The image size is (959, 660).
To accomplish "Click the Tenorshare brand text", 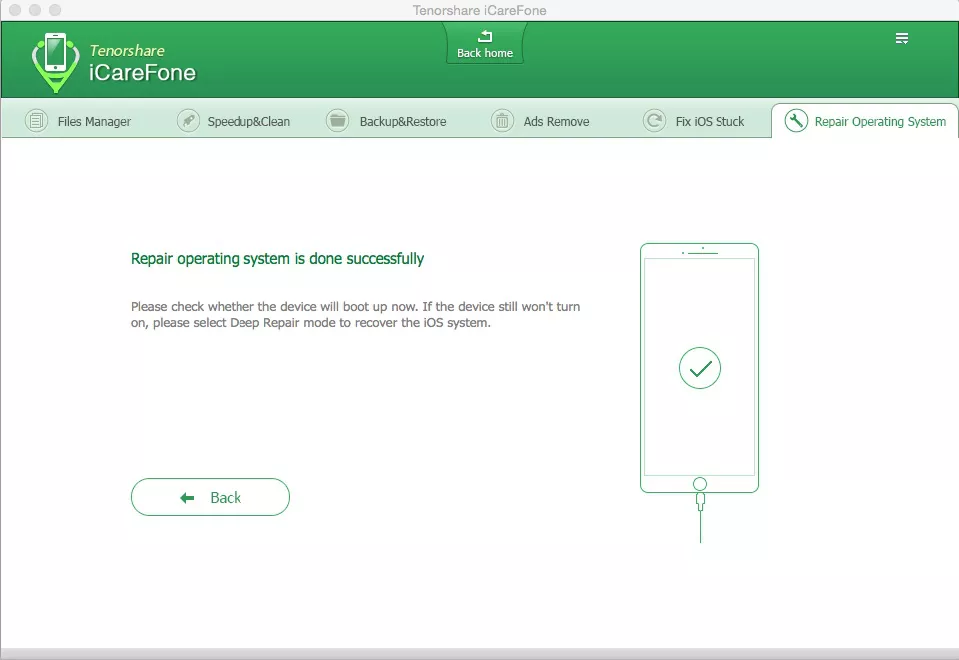I will pyautogui.click(x=127, y=51).
